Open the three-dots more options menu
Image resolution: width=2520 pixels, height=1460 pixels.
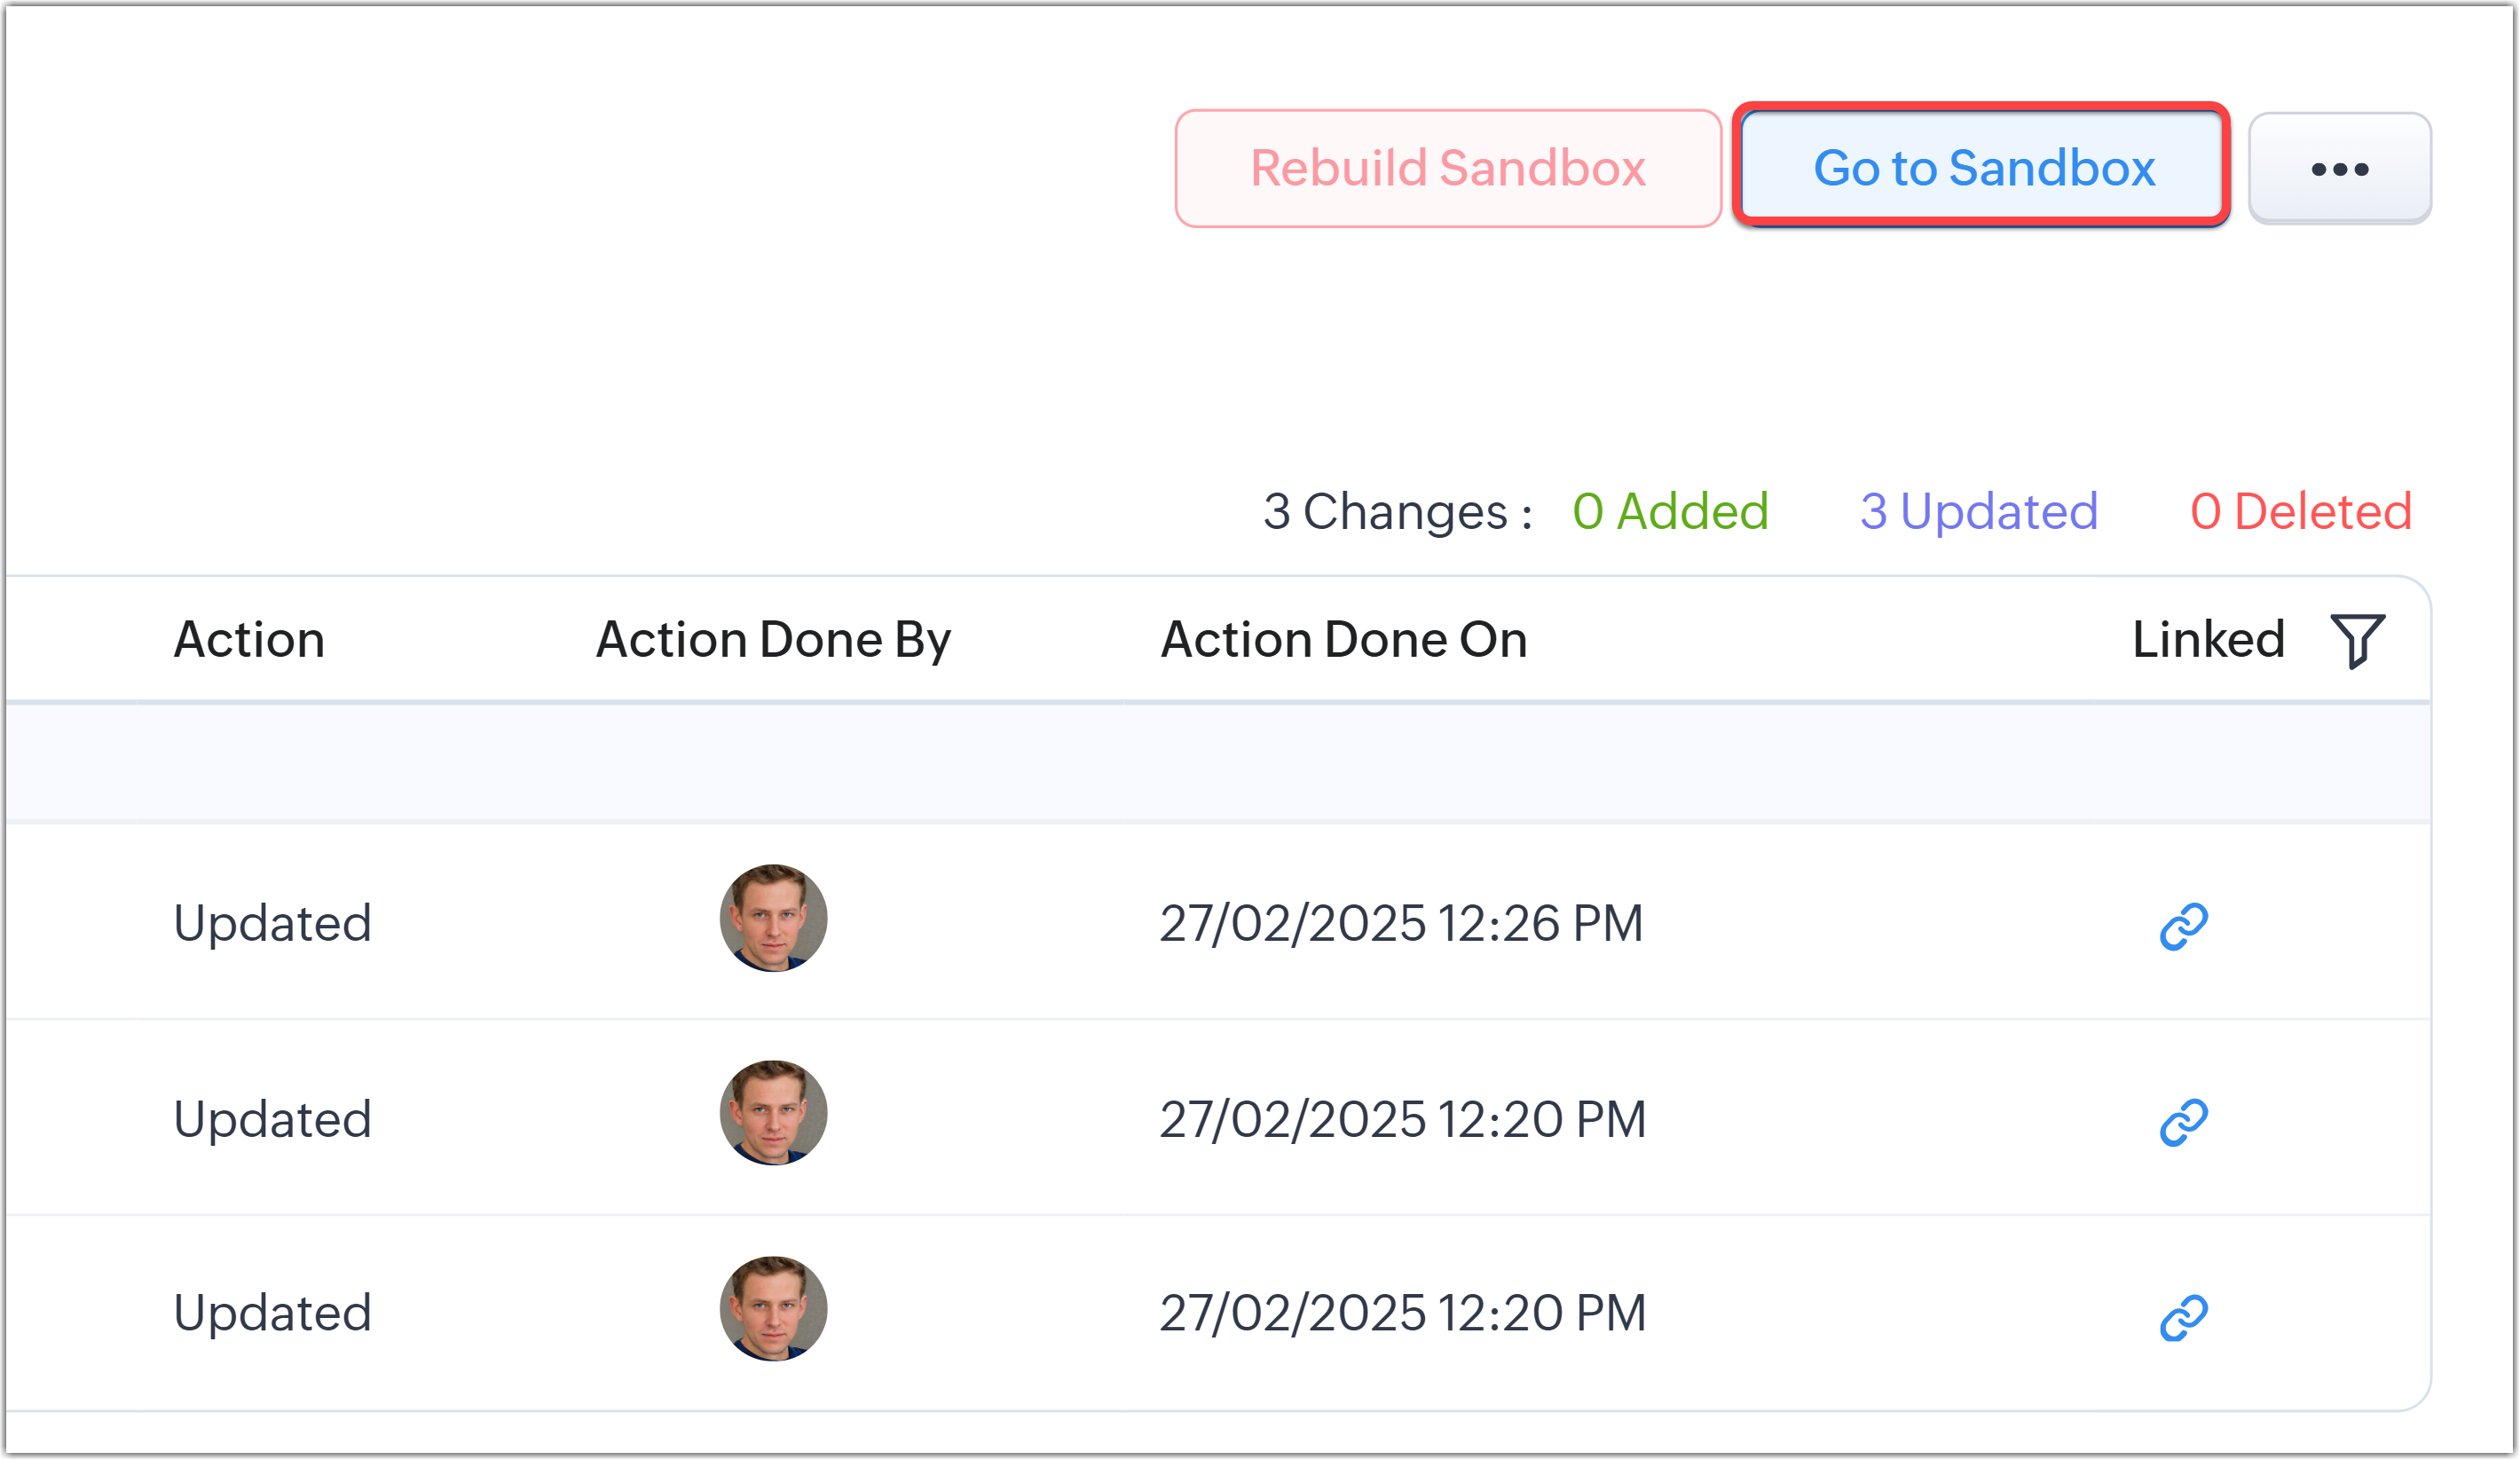2339,169
